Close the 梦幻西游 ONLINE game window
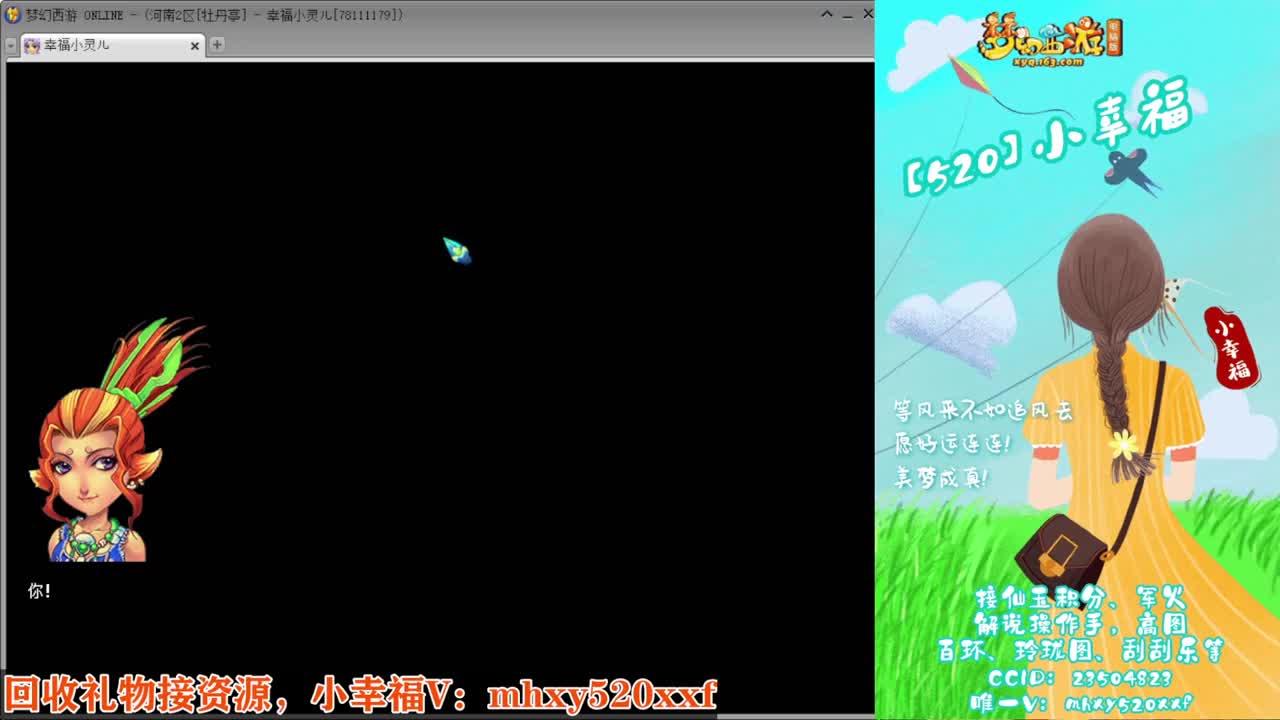Screen dimensions: 1280x720 click(x=867, y=14)
